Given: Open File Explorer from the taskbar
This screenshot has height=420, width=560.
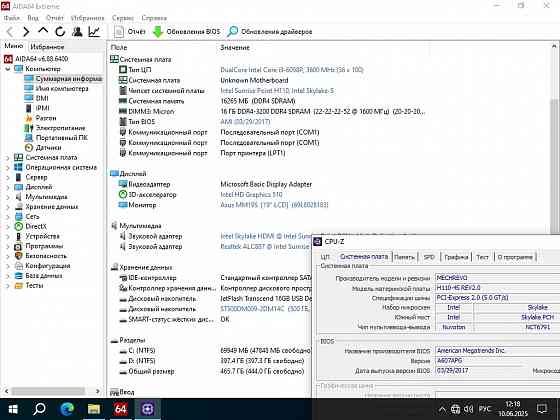Looking at the screenshot, I should 94,409.
